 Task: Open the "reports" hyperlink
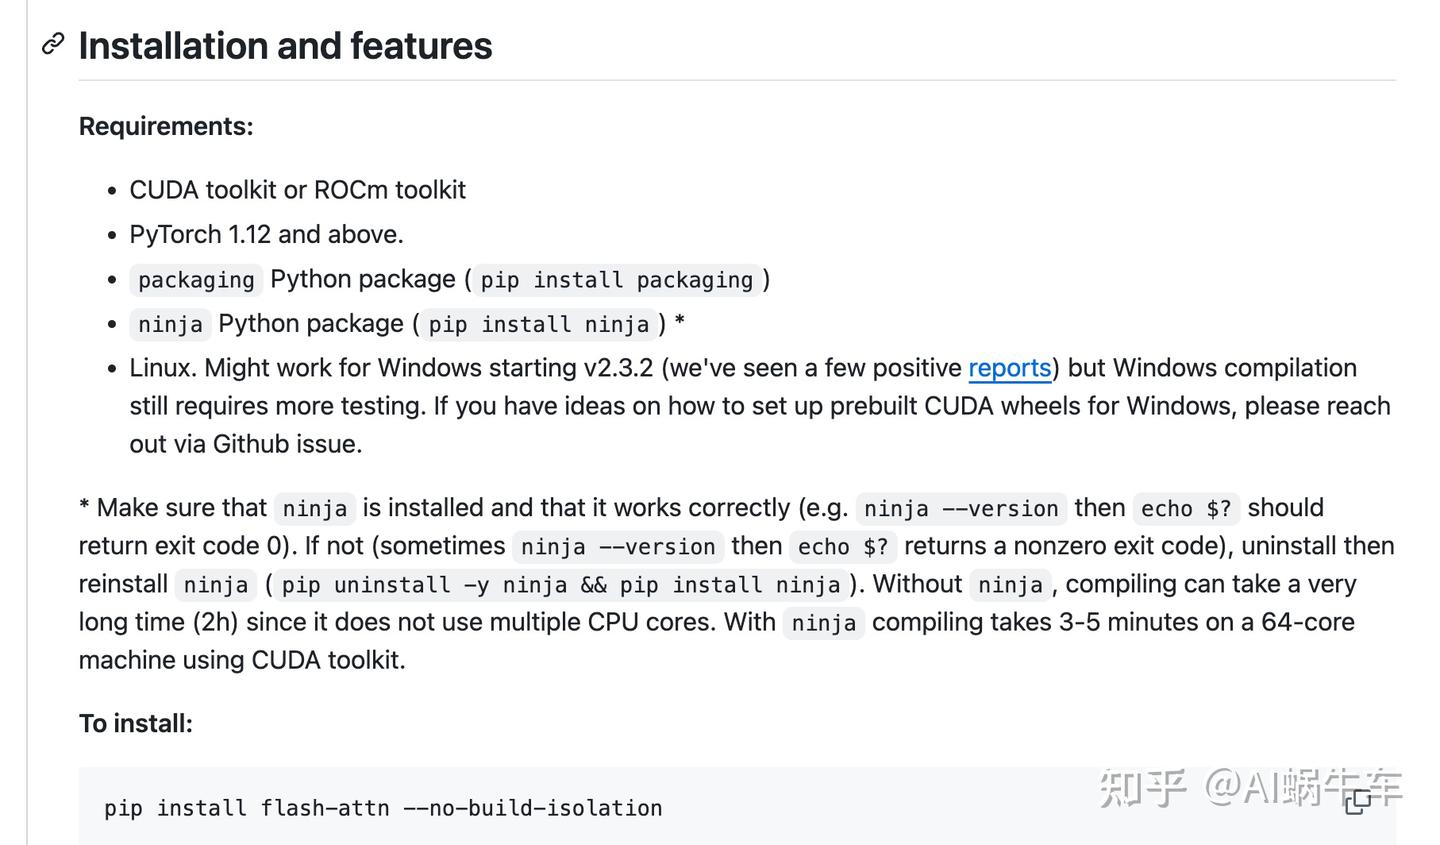click(x=1009, y=368)
